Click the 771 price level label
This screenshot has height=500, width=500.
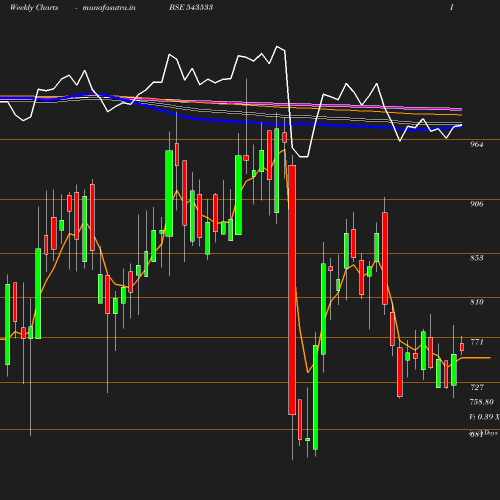click(477, 342)
